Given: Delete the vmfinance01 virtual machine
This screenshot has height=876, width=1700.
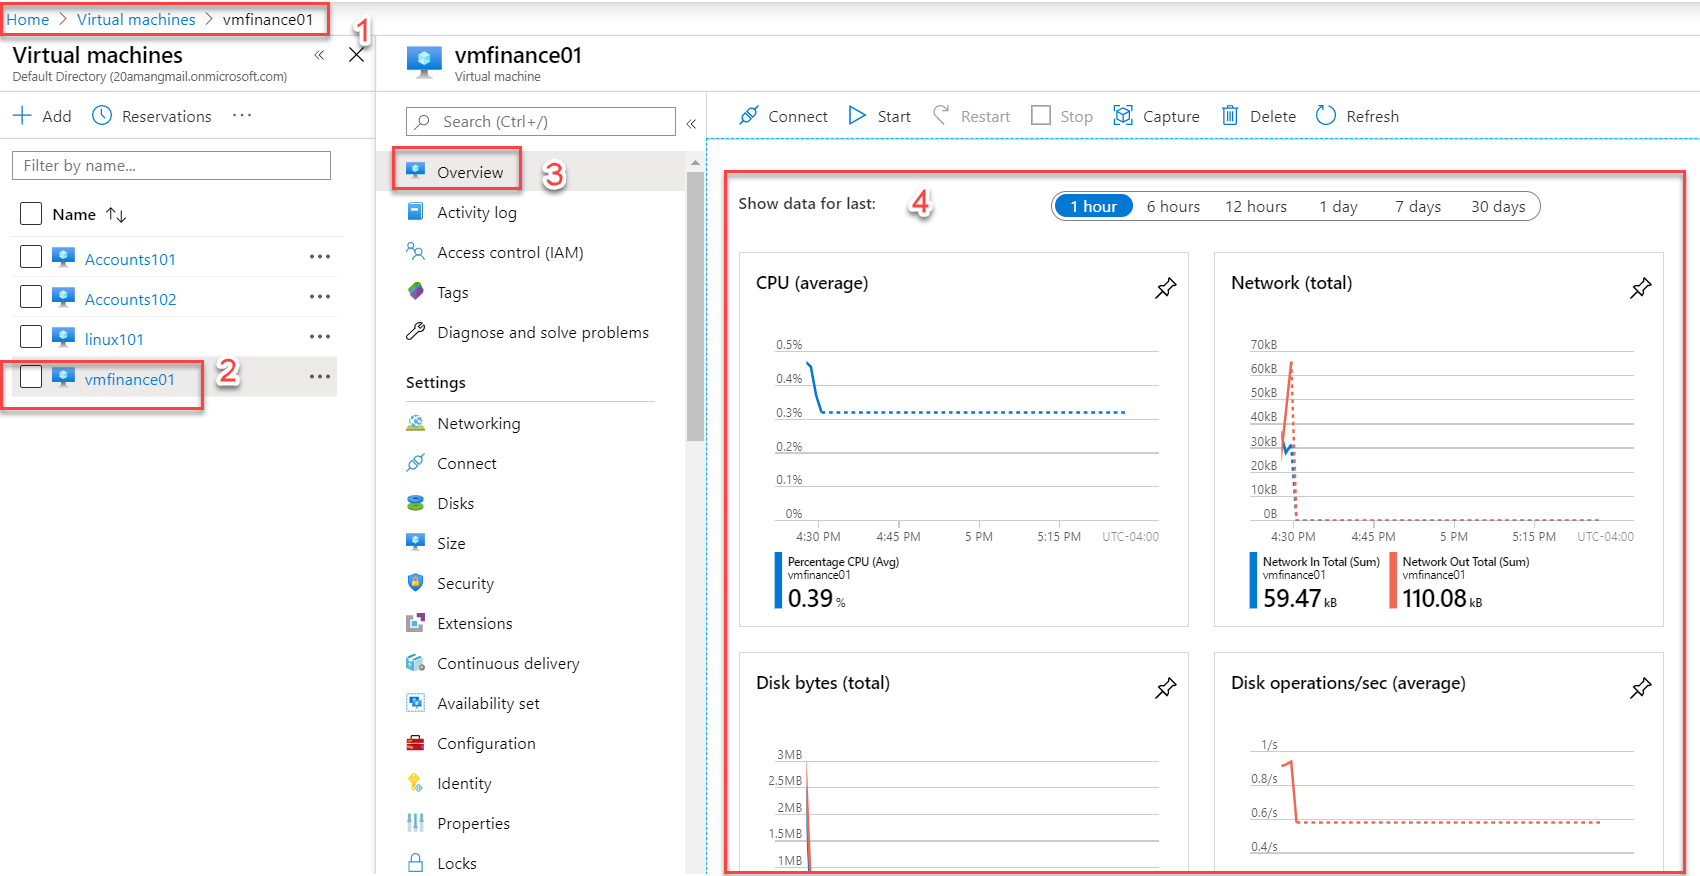Looking at the screenshot, I should [1259, 116].
